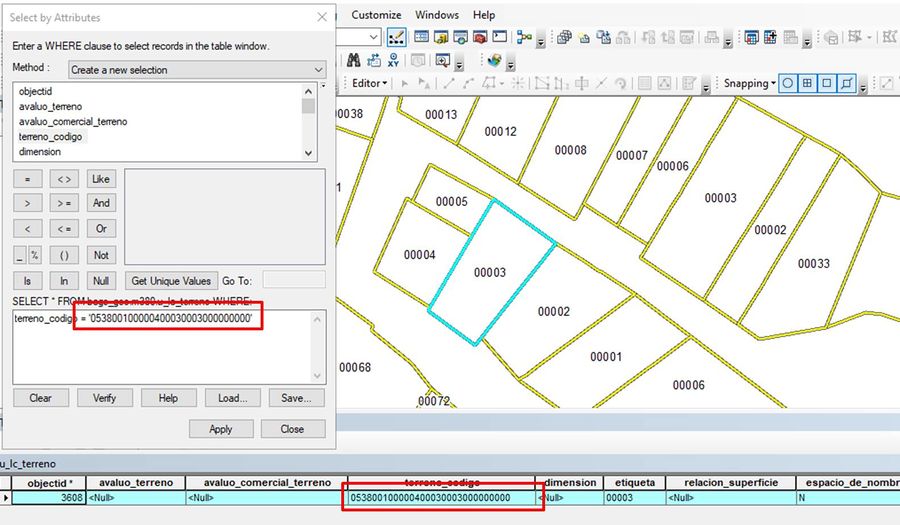Toggle Vertex Snapping square button

click(x=827, y=83)
